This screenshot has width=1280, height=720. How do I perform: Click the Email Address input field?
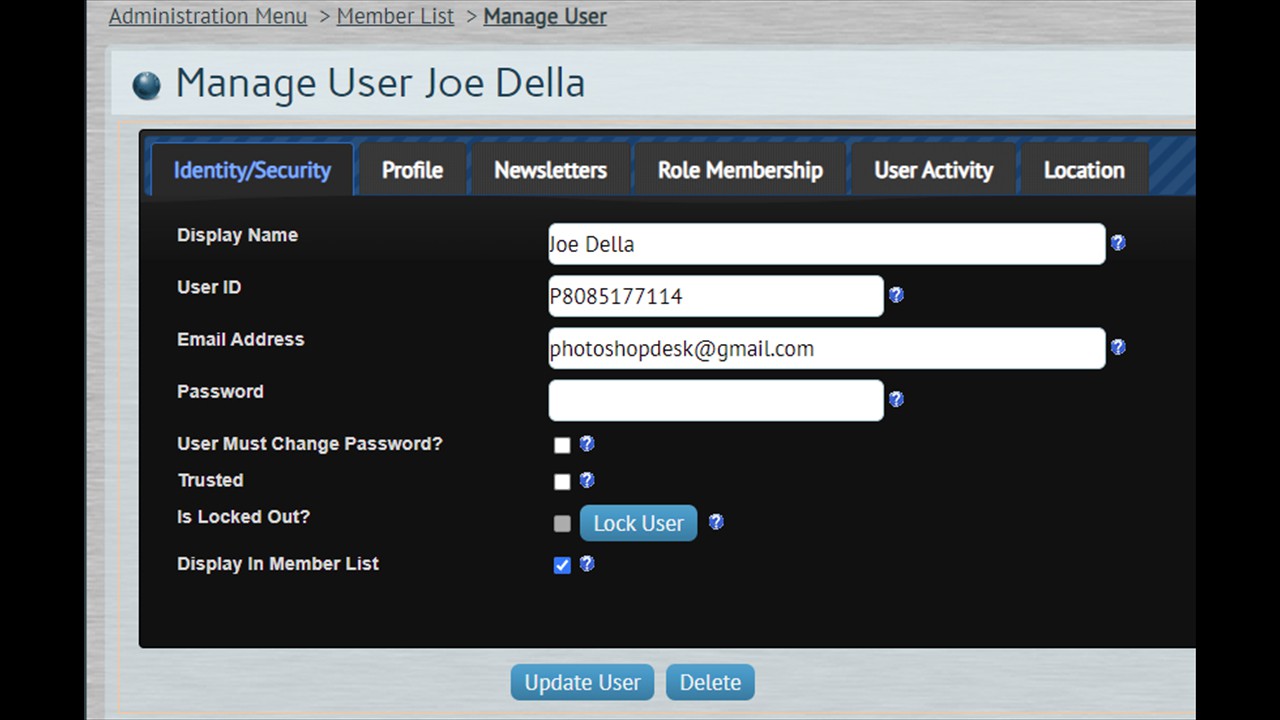tap(827, 348)
